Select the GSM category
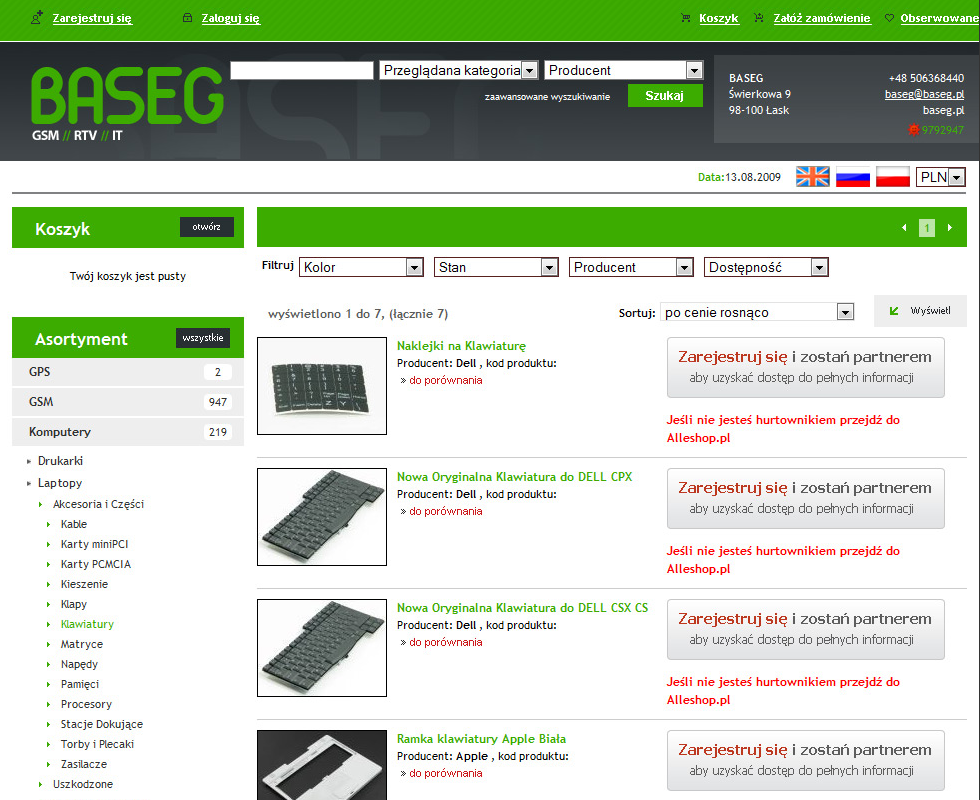Viewport: 980px width, 800px height. click(41, 402)
